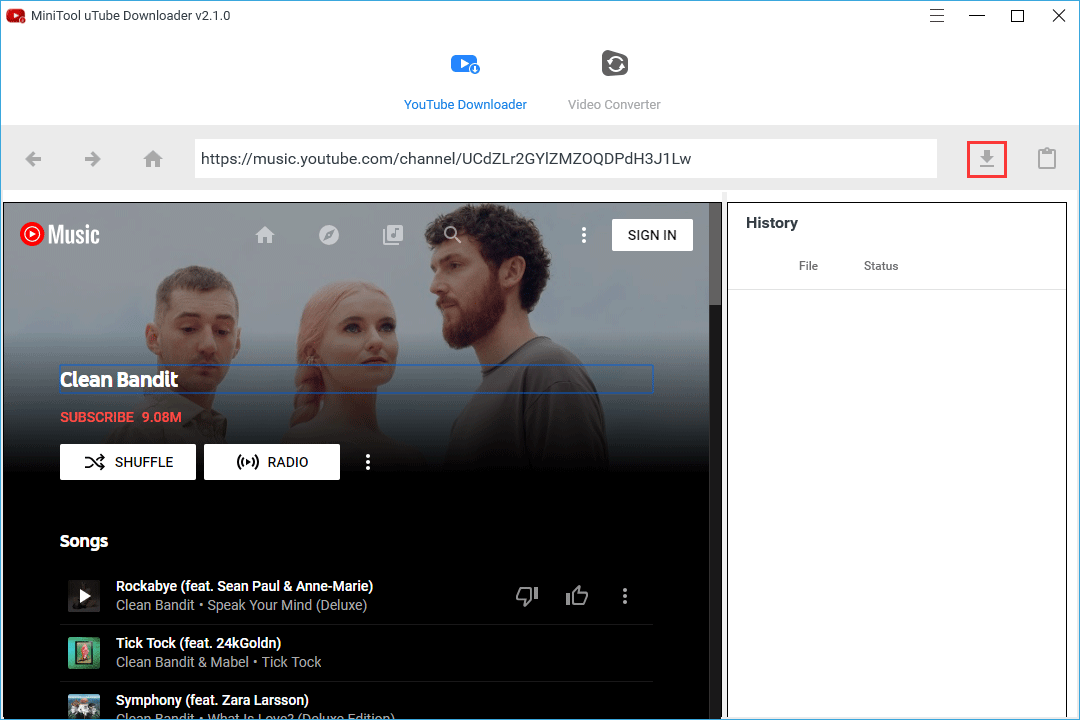Open more options next to RADIO
This screenshot has height=720, width=1080.
(x=368, y=462)
